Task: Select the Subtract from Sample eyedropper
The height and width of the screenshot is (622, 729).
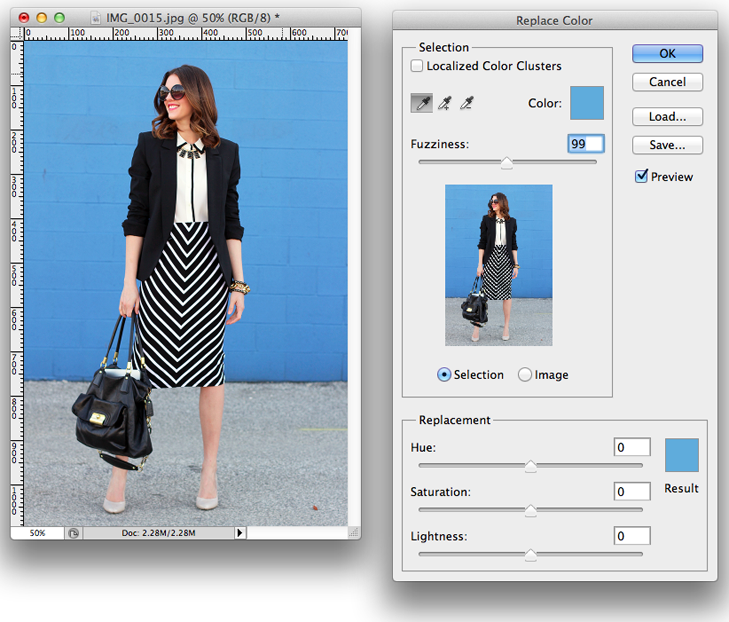Action: pyautogui.click(x=466, y=103)
